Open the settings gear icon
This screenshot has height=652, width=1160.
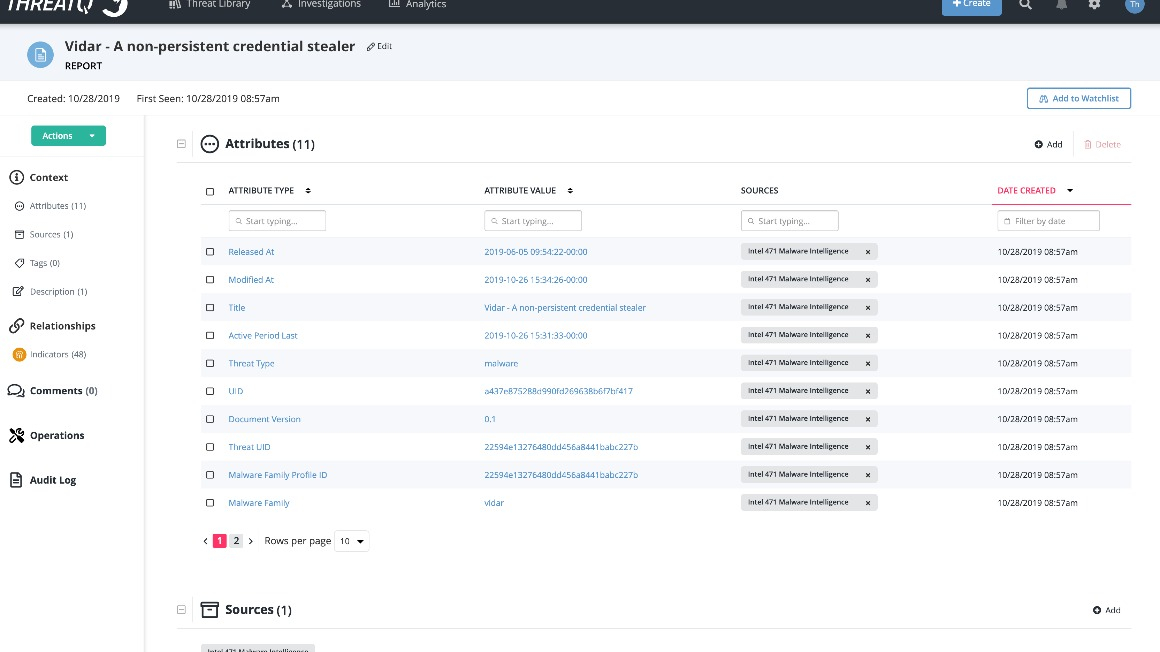click(x=1094, y=5)
